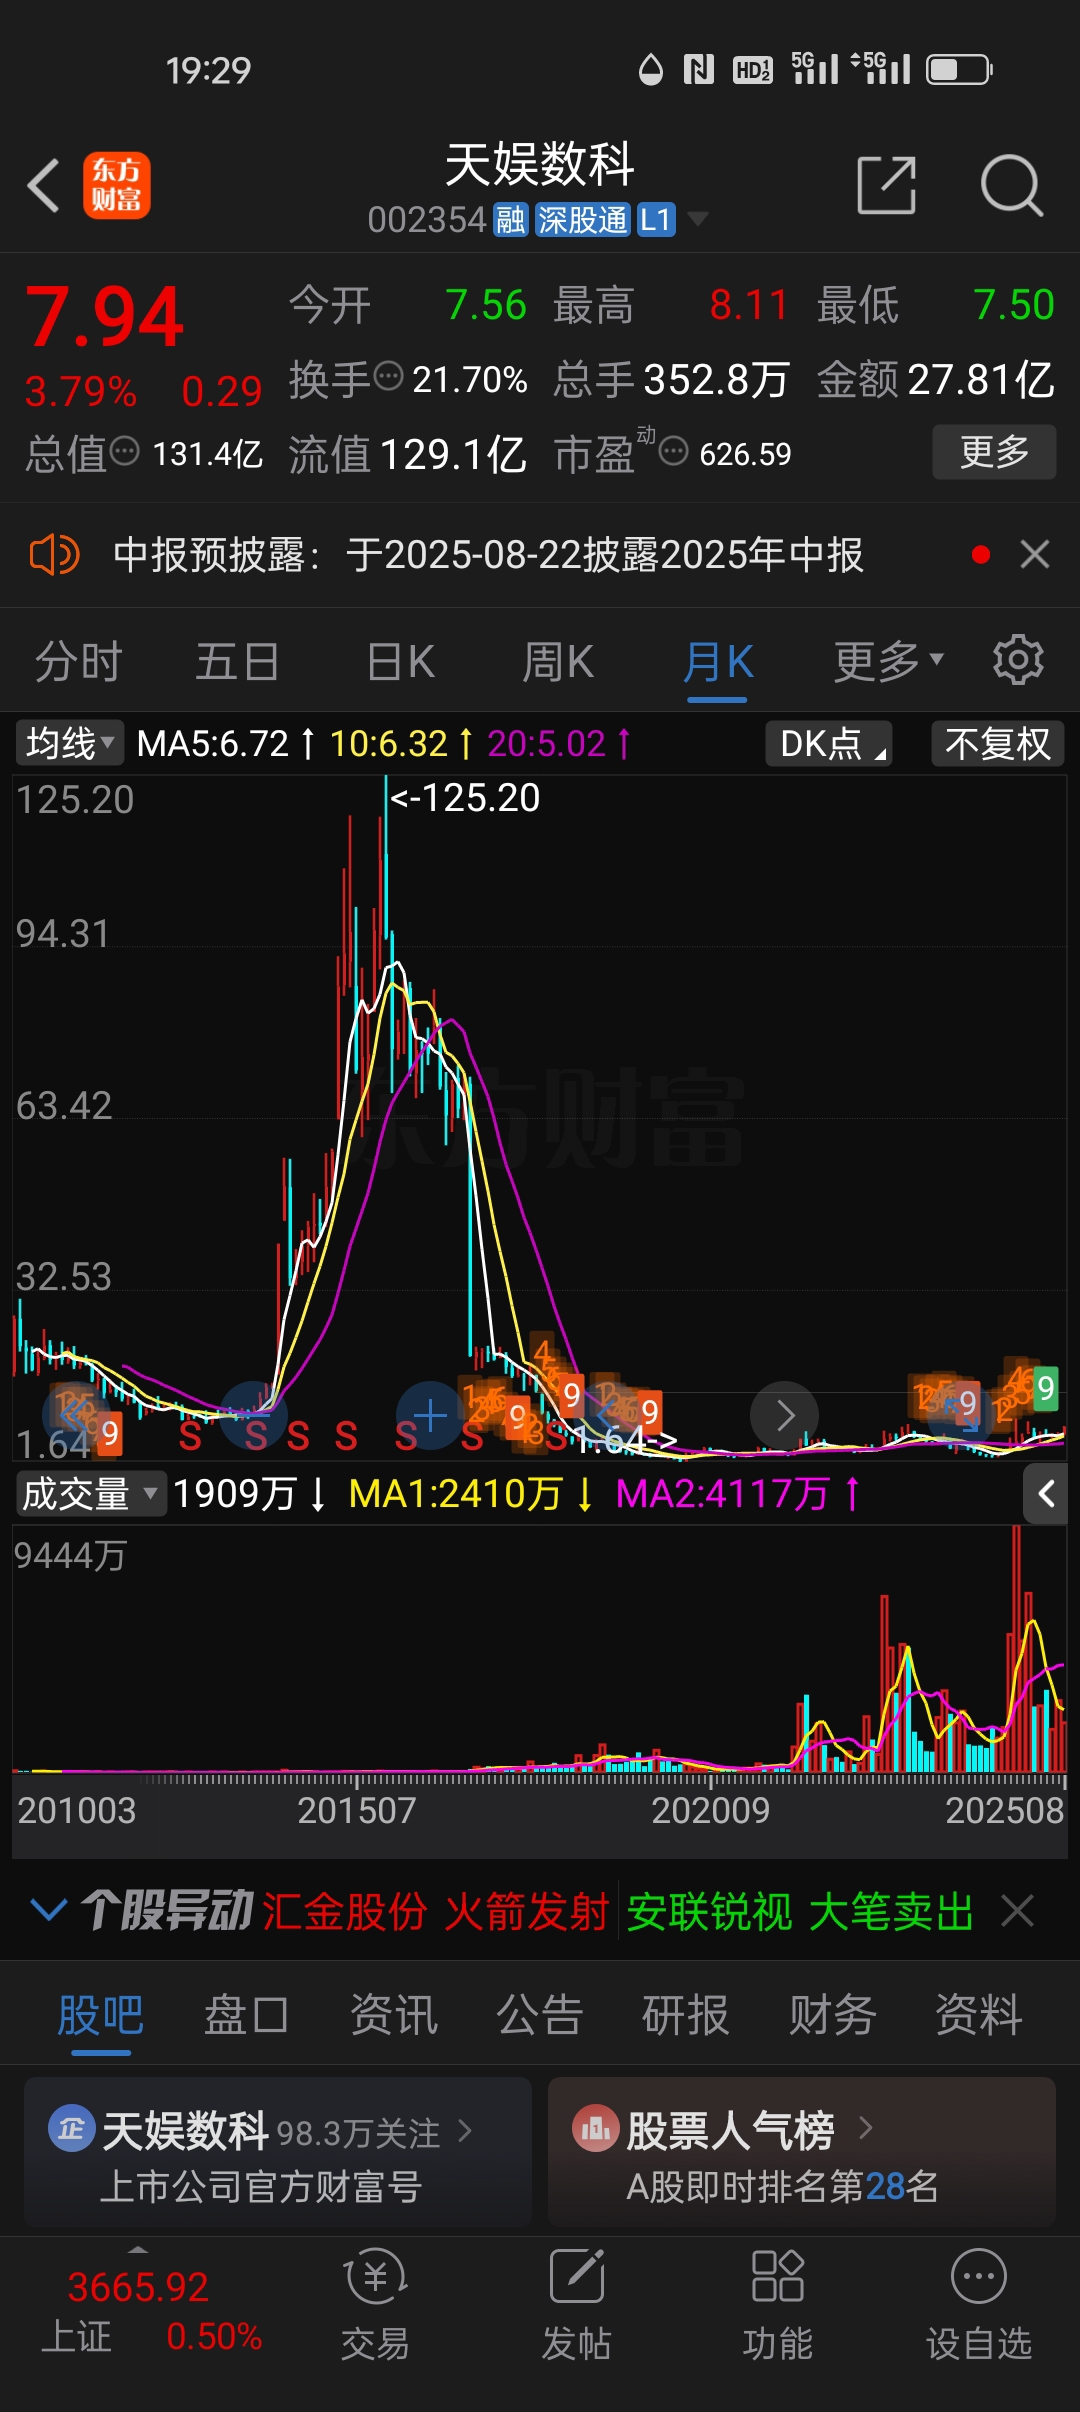Tap the 9444万 volume scale label
The width and height of the screenshot is (1080, 2412).
tap(70, 1555)
